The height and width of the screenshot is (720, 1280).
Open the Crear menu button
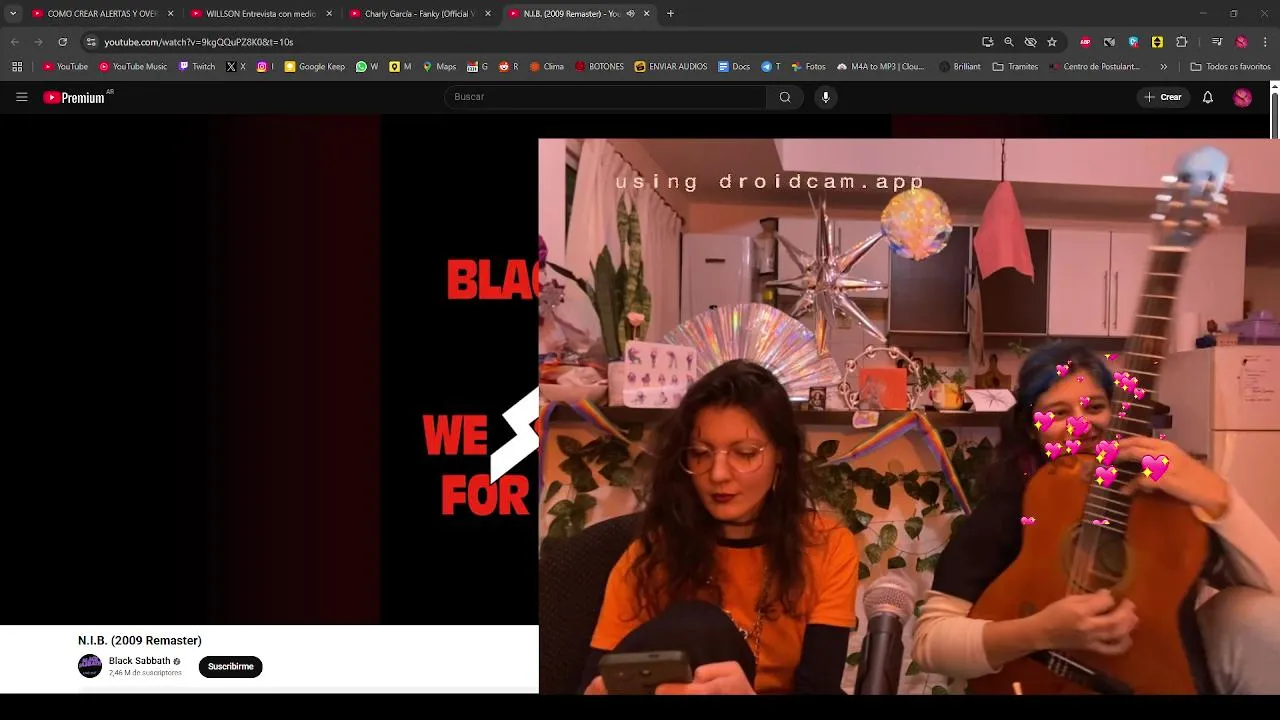pos(1163,97)
